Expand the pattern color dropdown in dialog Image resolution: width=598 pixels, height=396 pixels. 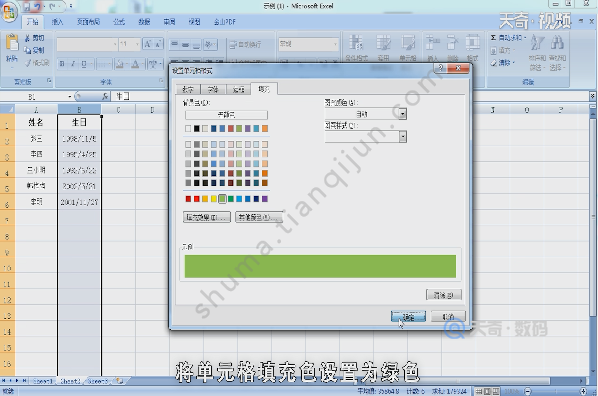[402, 114]
